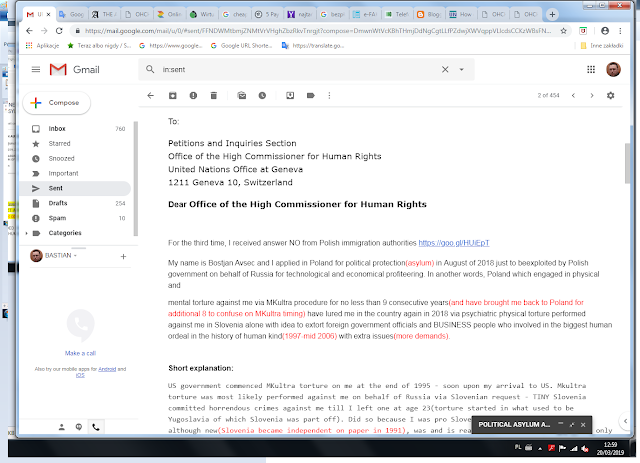Click Compose button
Viewport: 640px width, 463px height.
point(57,103)
